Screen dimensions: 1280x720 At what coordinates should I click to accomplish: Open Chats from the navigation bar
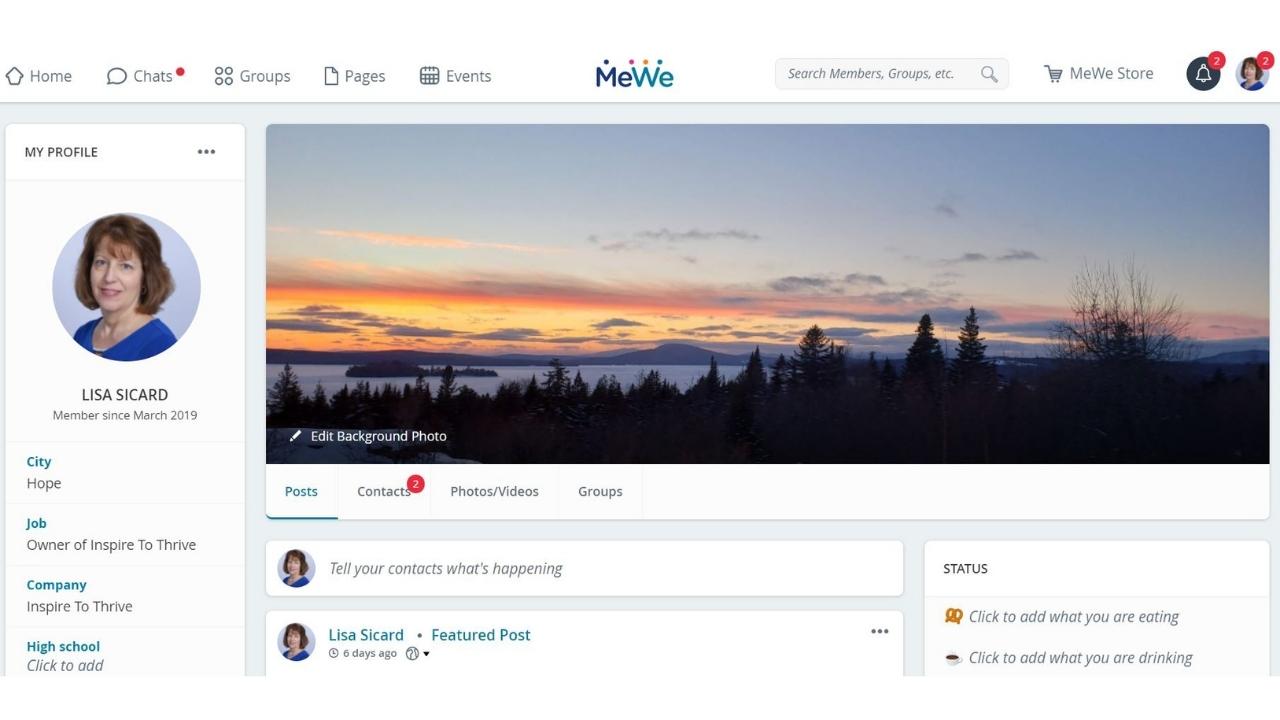click(x=144, y=76)
